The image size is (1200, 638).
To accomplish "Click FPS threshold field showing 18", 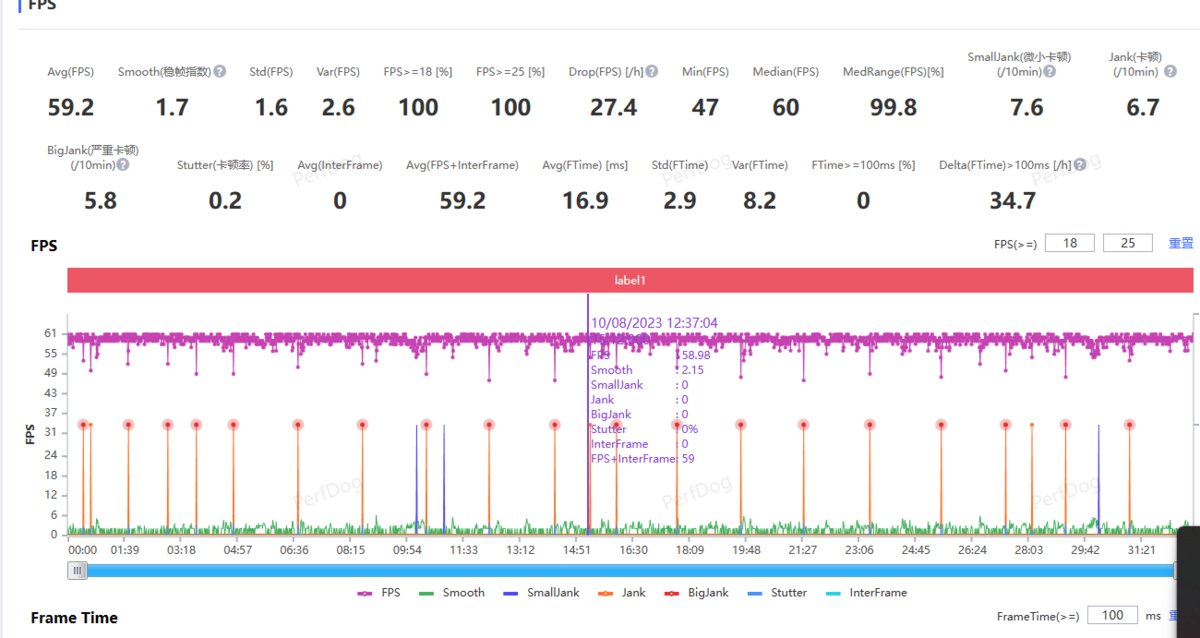I will pos(1070,243).
